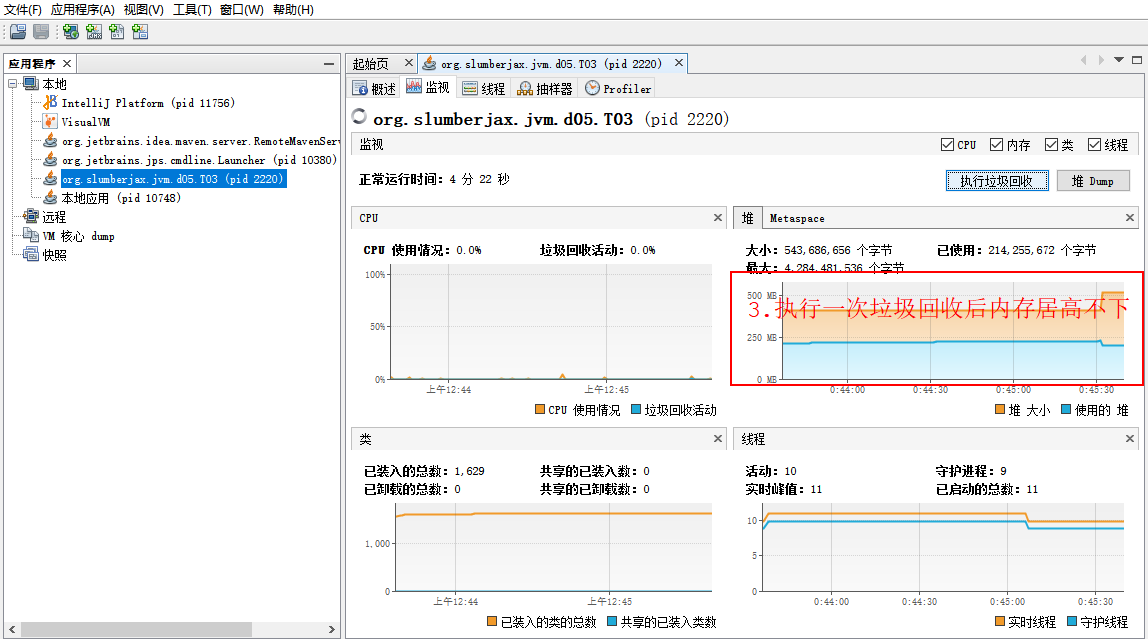Open the 视图(V) menu
Screen dimensions: 1148x639
(x=144, y=10)
